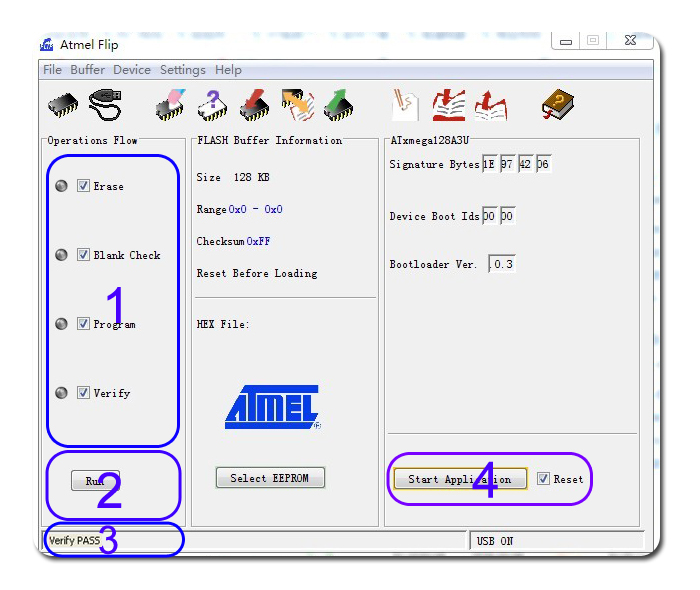This screenshot has width=700, height=590.
Task: Open the Buffer menu
Action: pos(88,70)
